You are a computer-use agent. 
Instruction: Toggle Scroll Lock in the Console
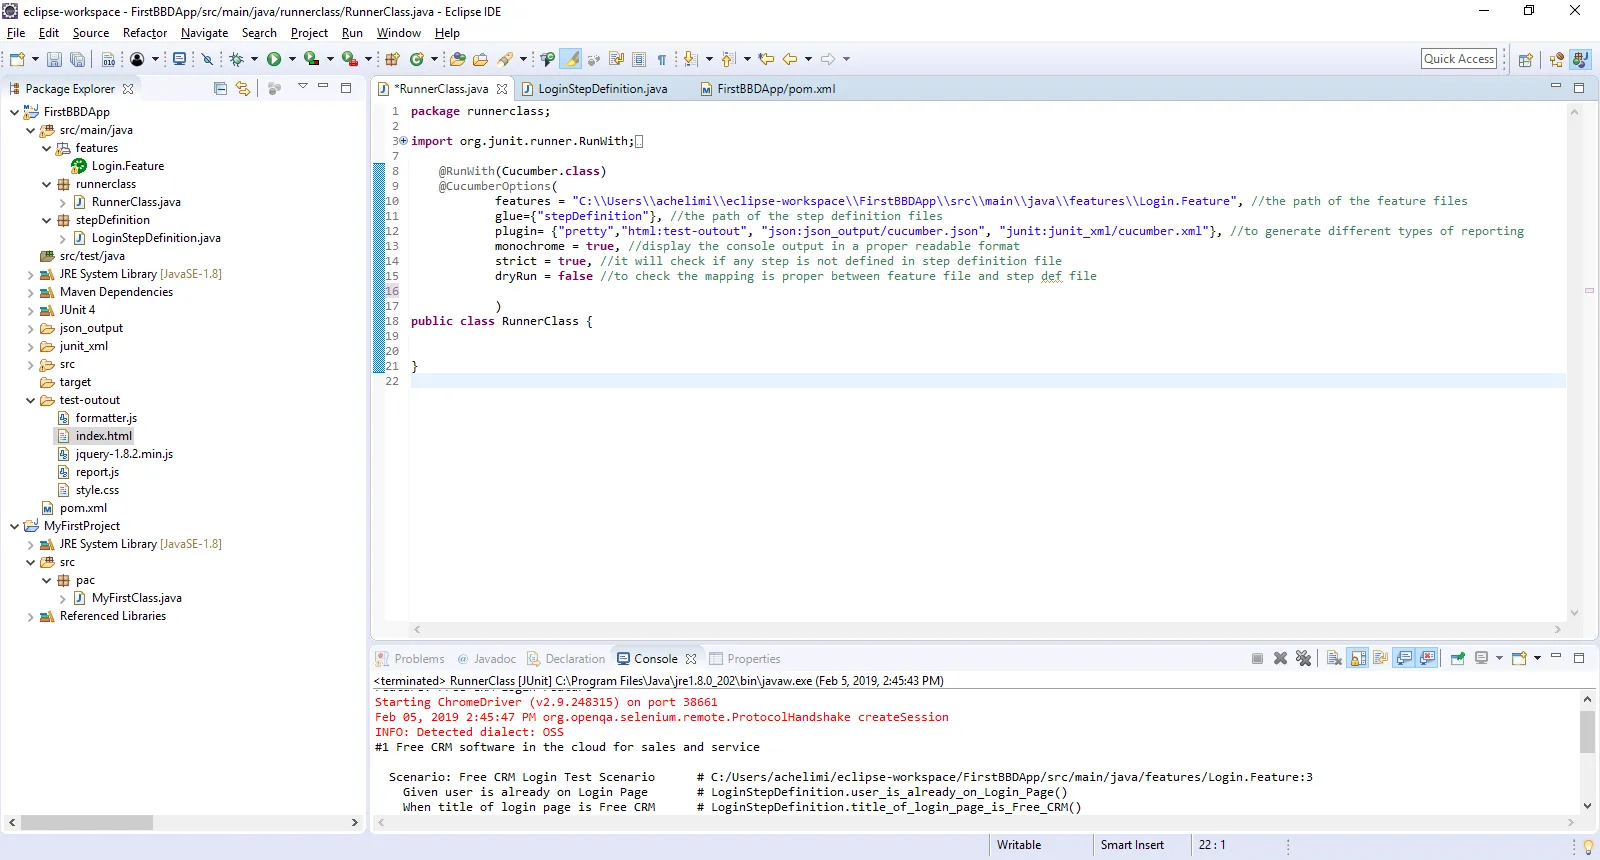coord(1358,658)
